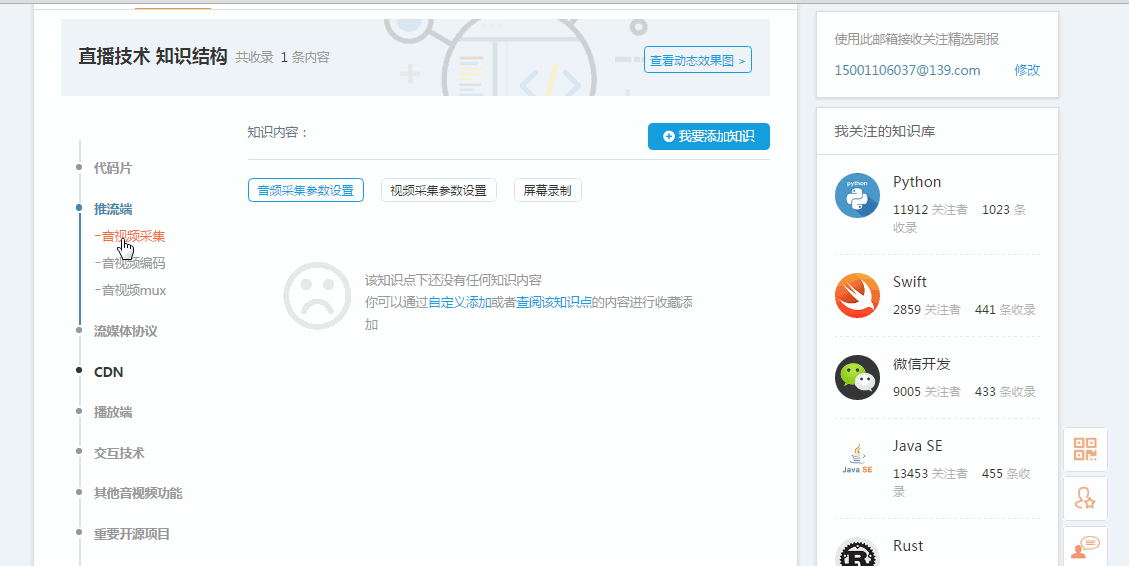Click the Swift 441 条收录 count
Image resolution: width=1129 pixels, height=566 pixels.
tap(1005, 310)
